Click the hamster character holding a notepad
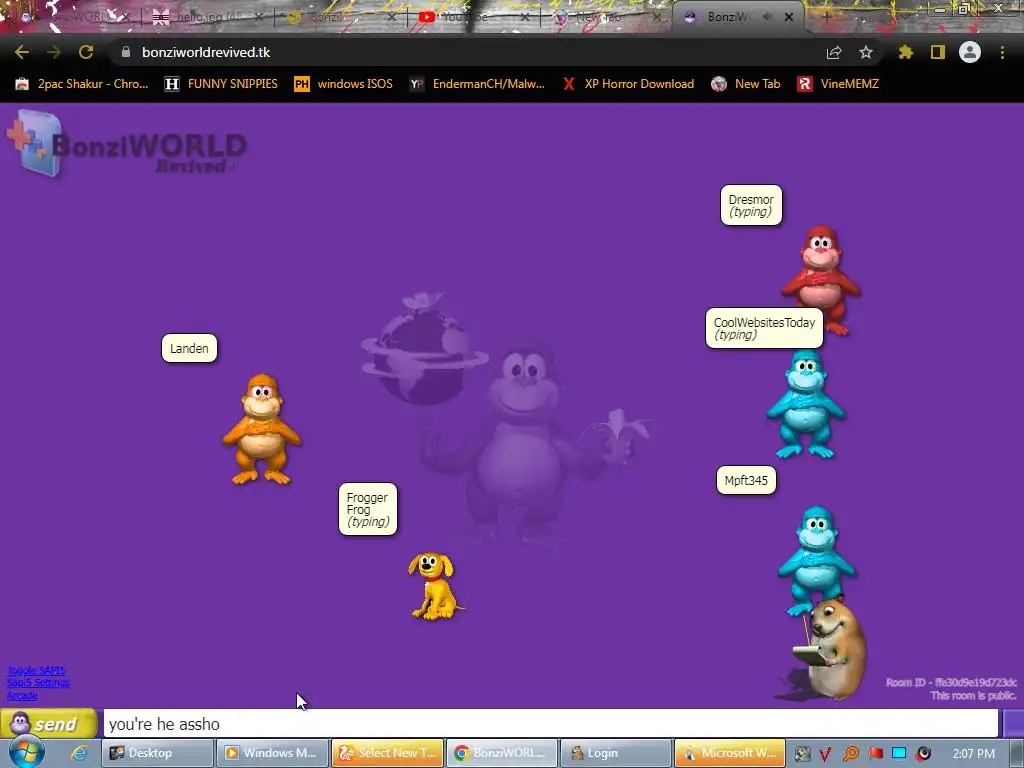This screenshot has height=768, width=1024. 829,650
